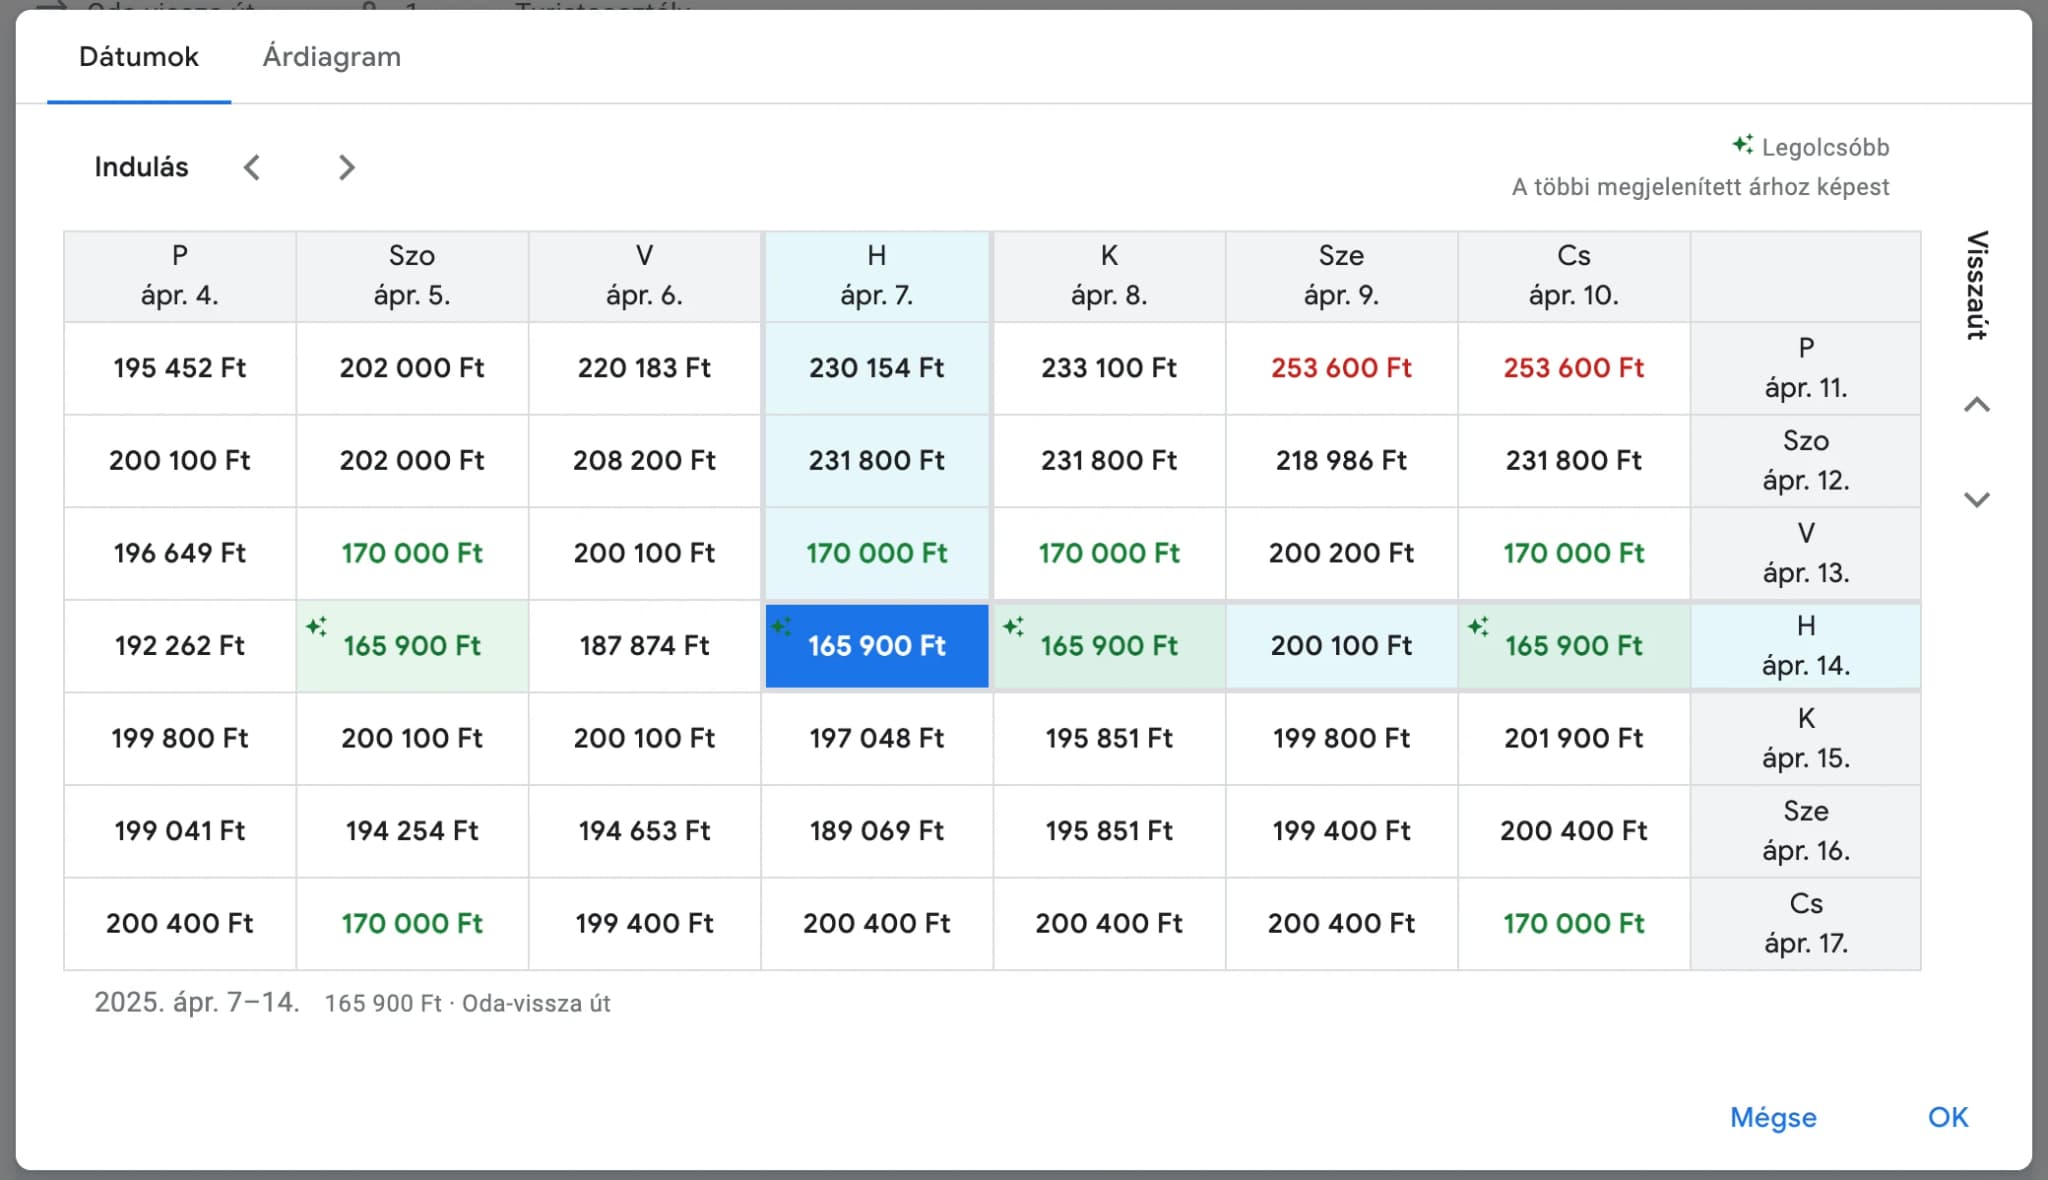Choose the 195 452 Ft price cell
Image resolution: width=2048 pixels, height=1180 pixels.
pos(180,368)
